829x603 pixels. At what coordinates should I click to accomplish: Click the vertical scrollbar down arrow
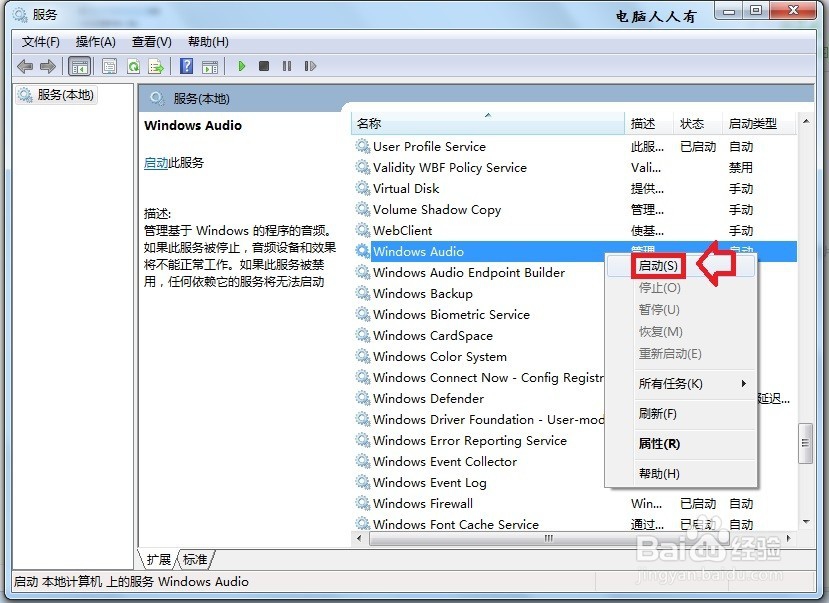[806, 522]
